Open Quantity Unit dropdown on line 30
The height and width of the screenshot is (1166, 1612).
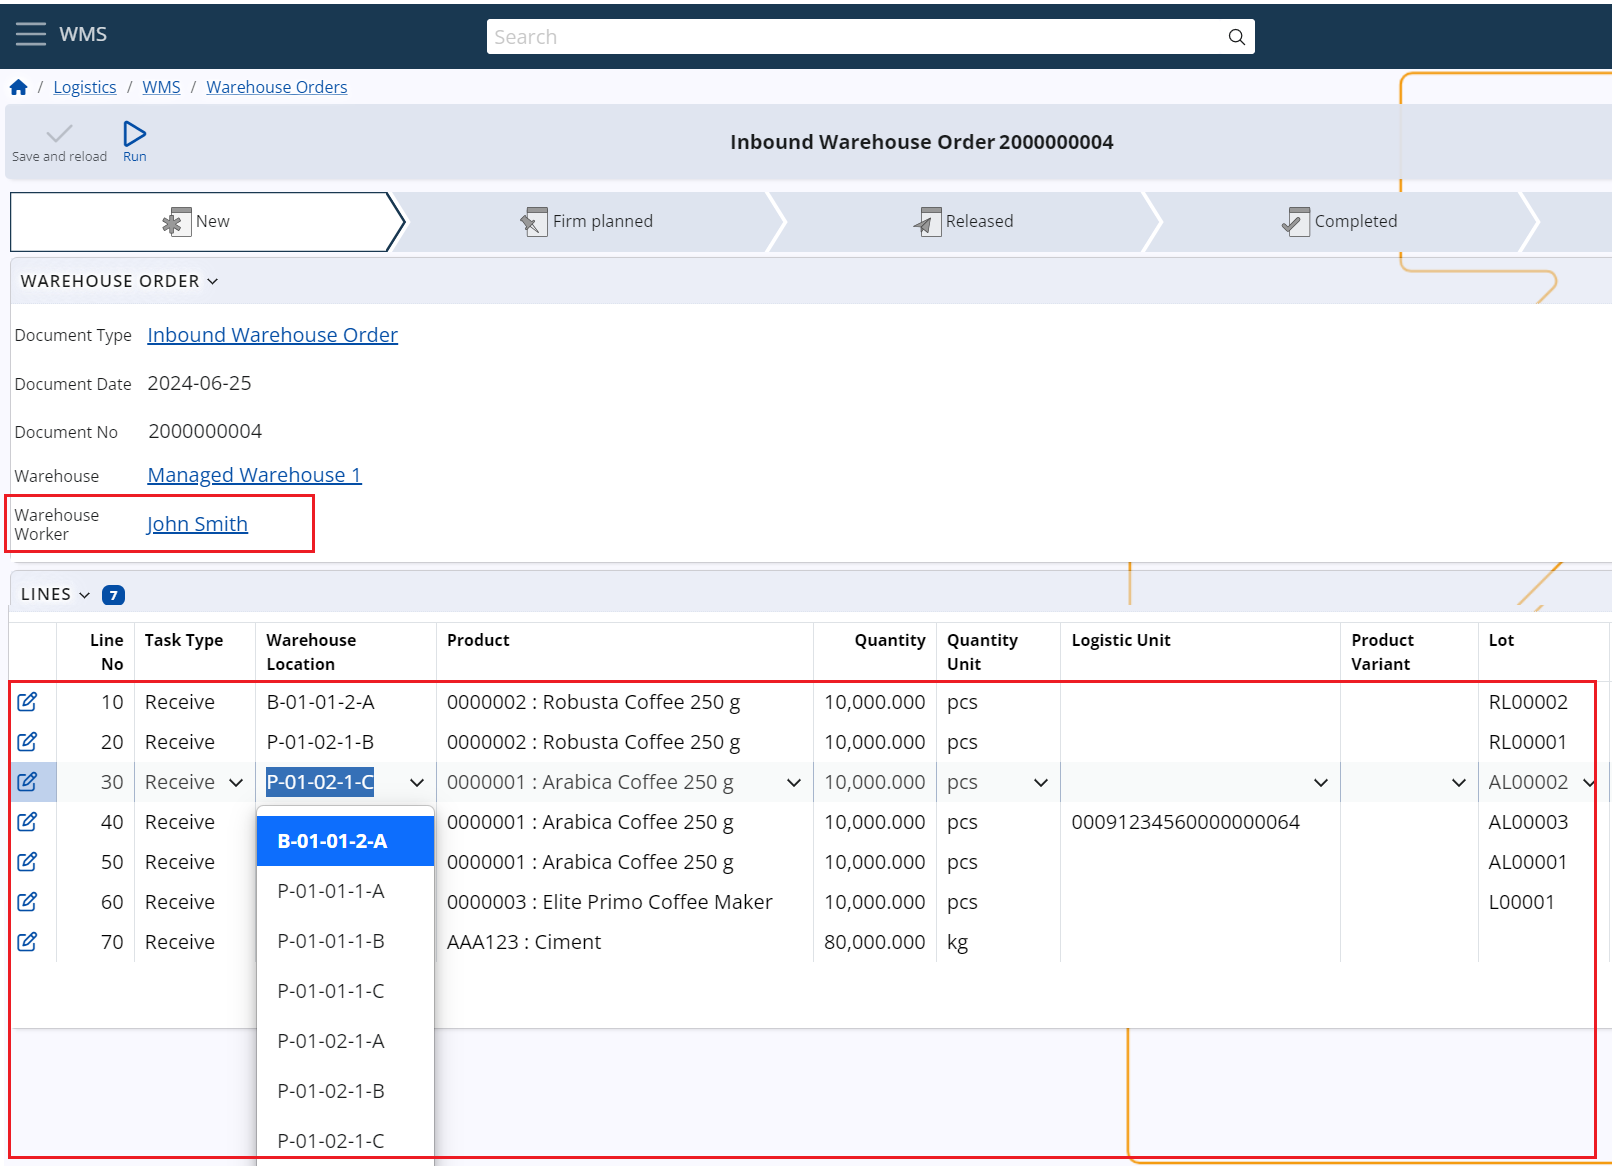click(1041, 782)
